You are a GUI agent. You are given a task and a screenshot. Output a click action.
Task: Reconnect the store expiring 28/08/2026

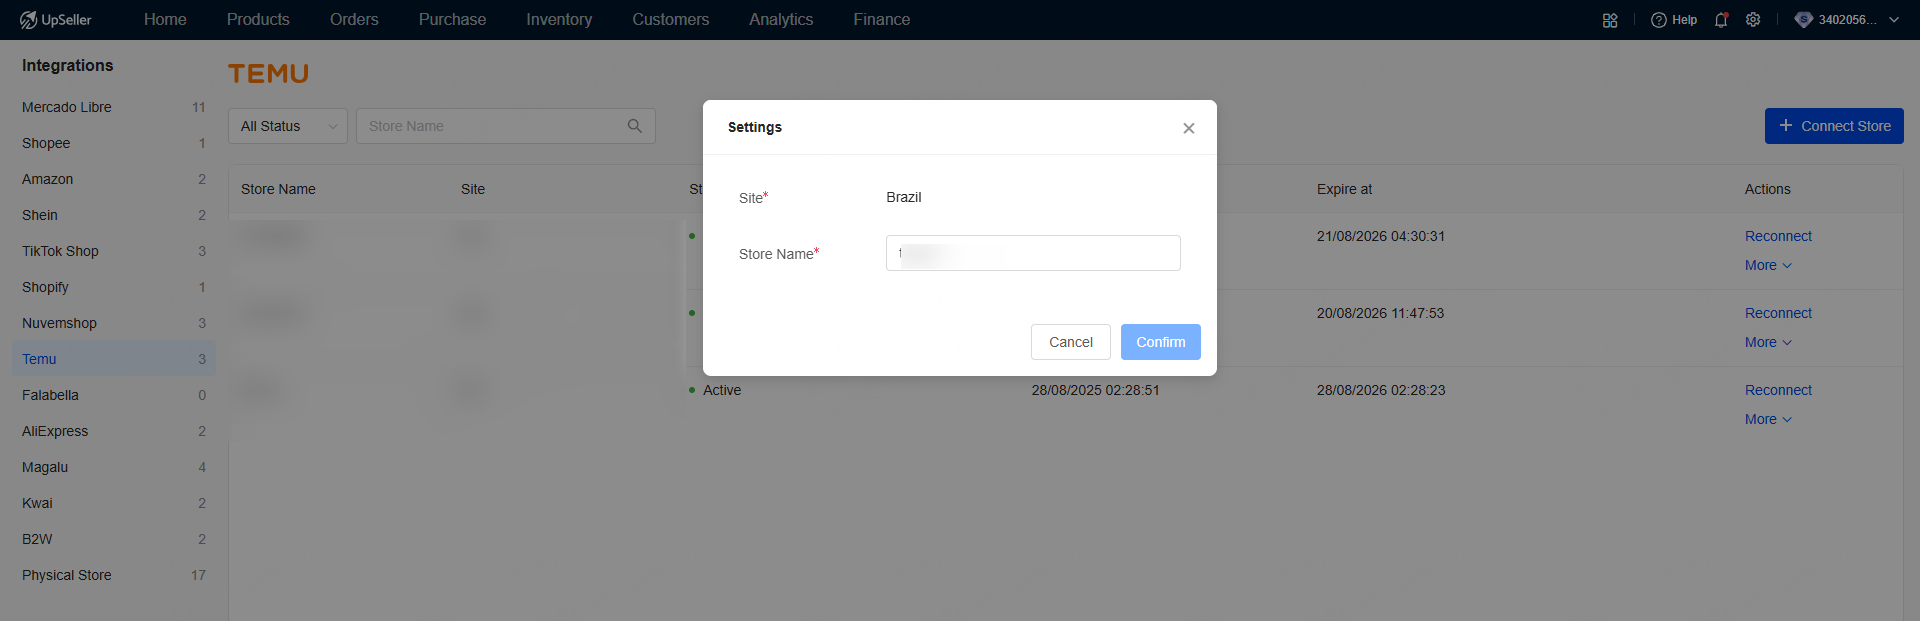pos(1778,390)
